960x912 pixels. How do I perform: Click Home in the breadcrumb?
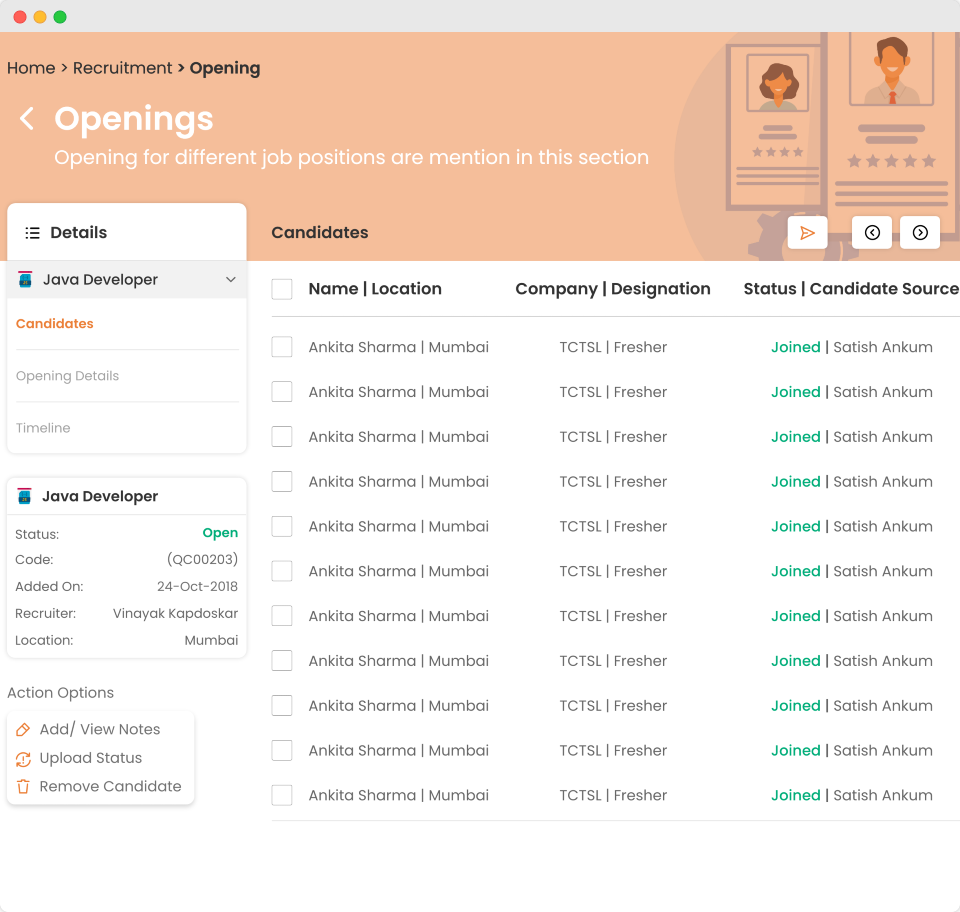coord(31,68)
